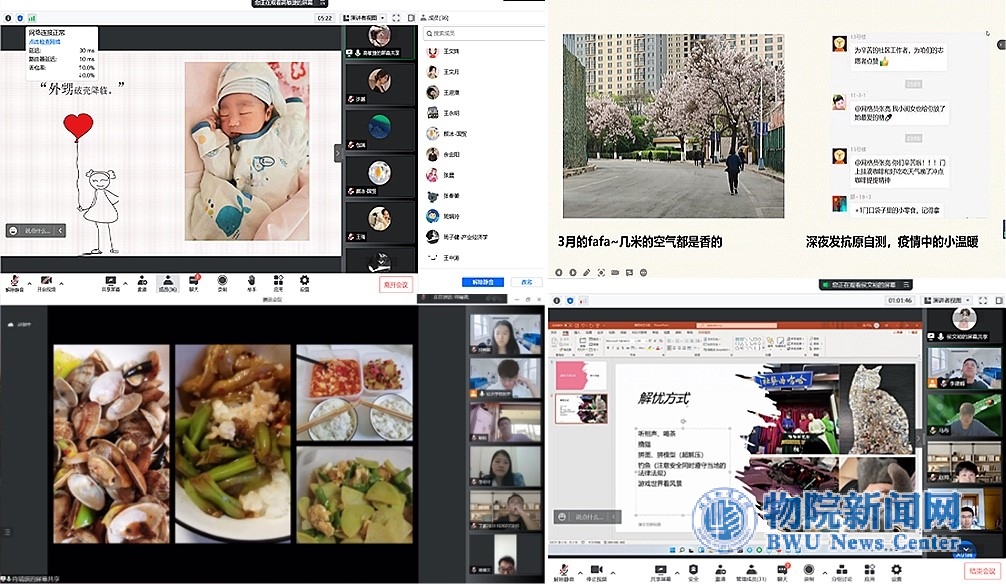Viewport: 1006px width, 584px height.
Task: Click the side panel layout icon left of 成员(36) header
Action: pos(410,17)
